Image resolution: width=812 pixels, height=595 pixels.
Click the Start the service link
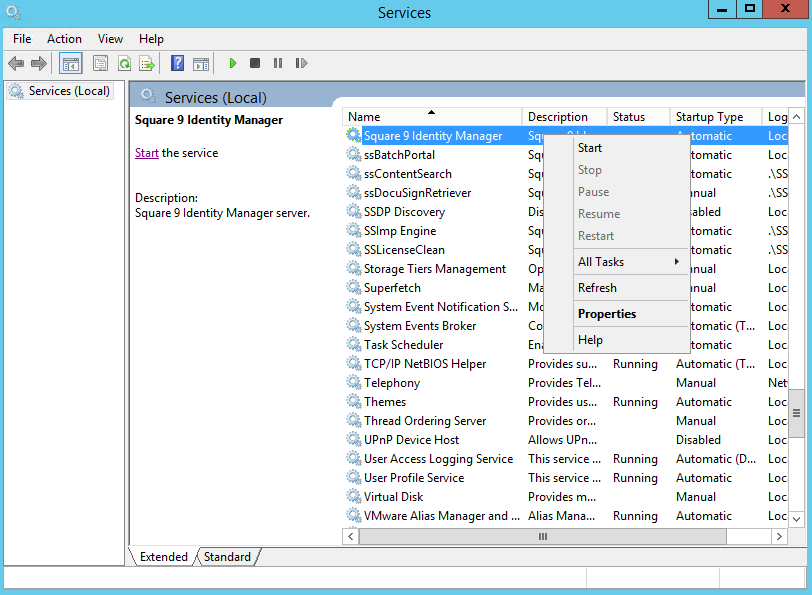click(x=147, y=153)
